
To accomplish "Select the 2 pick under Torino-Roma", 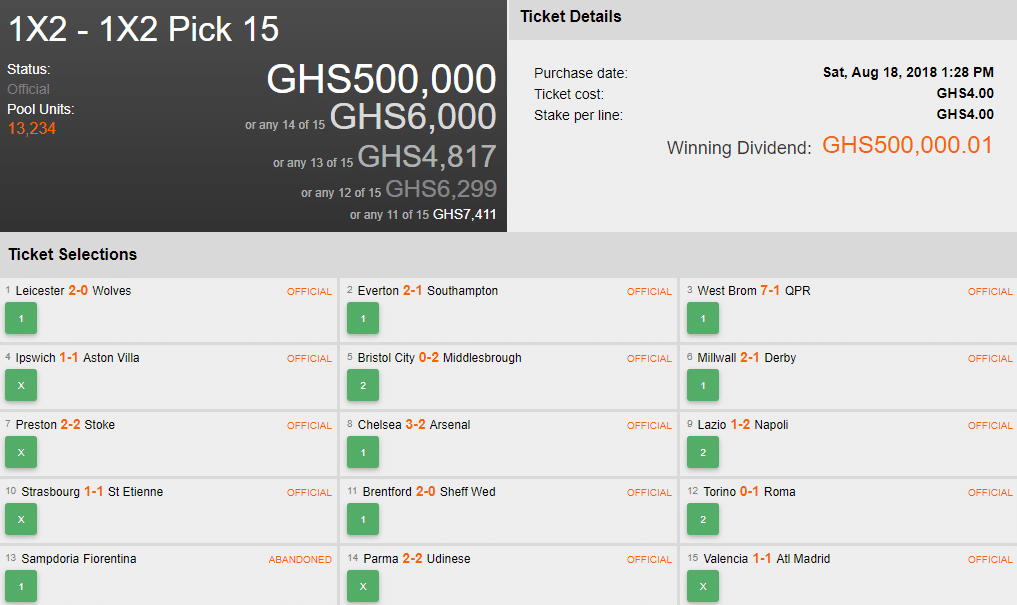I will click(x=703, y=520).
